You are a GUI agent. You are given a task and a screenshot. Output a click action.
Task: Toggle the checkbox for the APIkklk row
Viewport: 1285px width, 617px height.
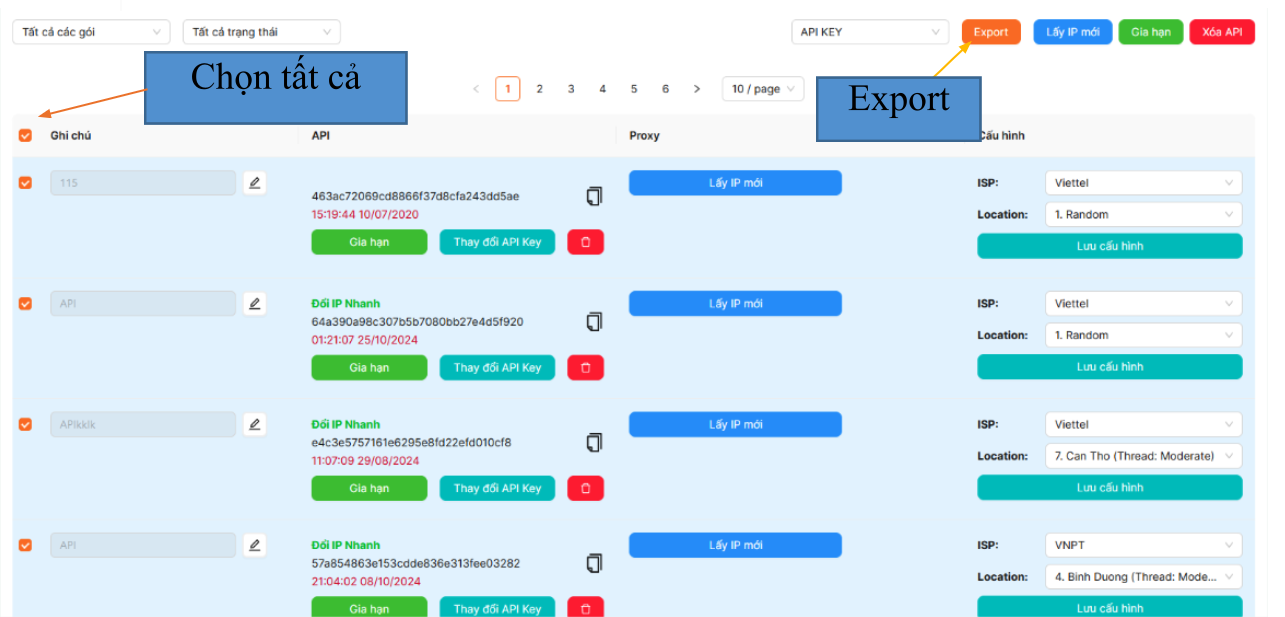(26, 424)
